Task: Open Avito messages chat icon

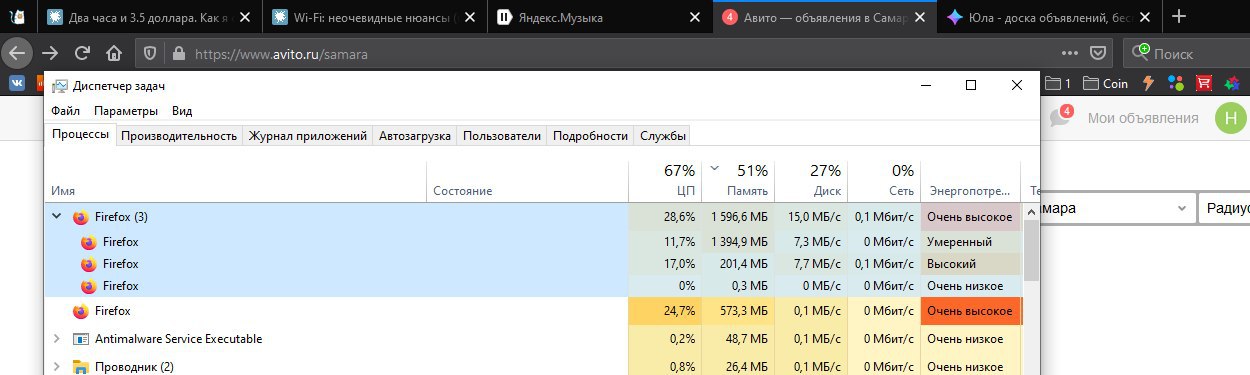Action: point(1060,117)
